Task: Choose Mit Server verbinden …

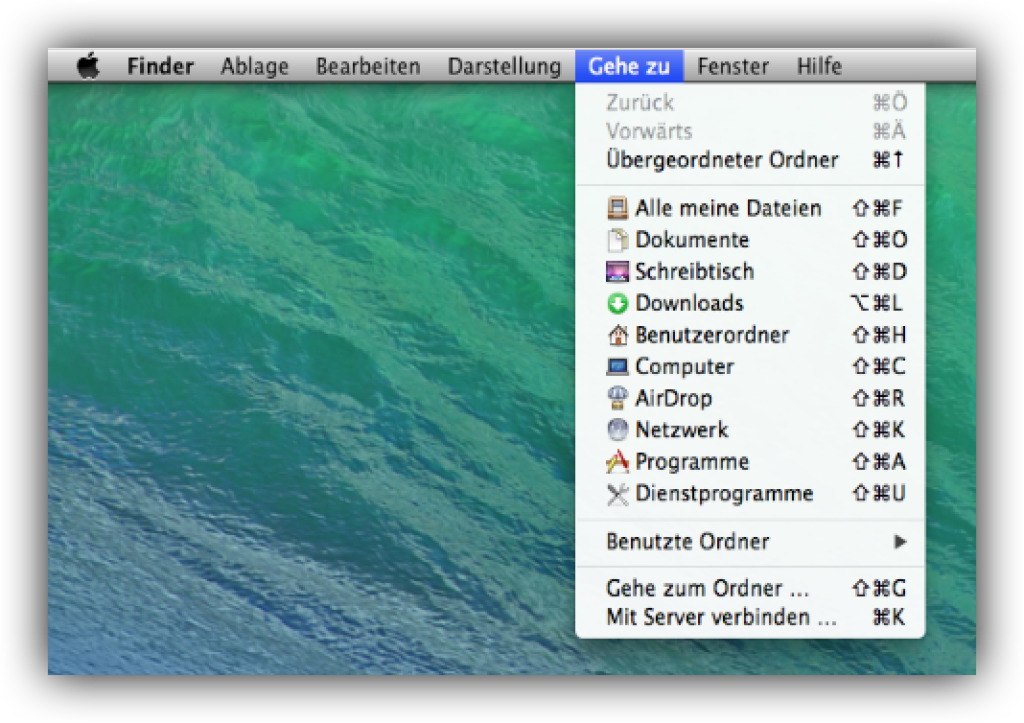Action: click(750, 617)
